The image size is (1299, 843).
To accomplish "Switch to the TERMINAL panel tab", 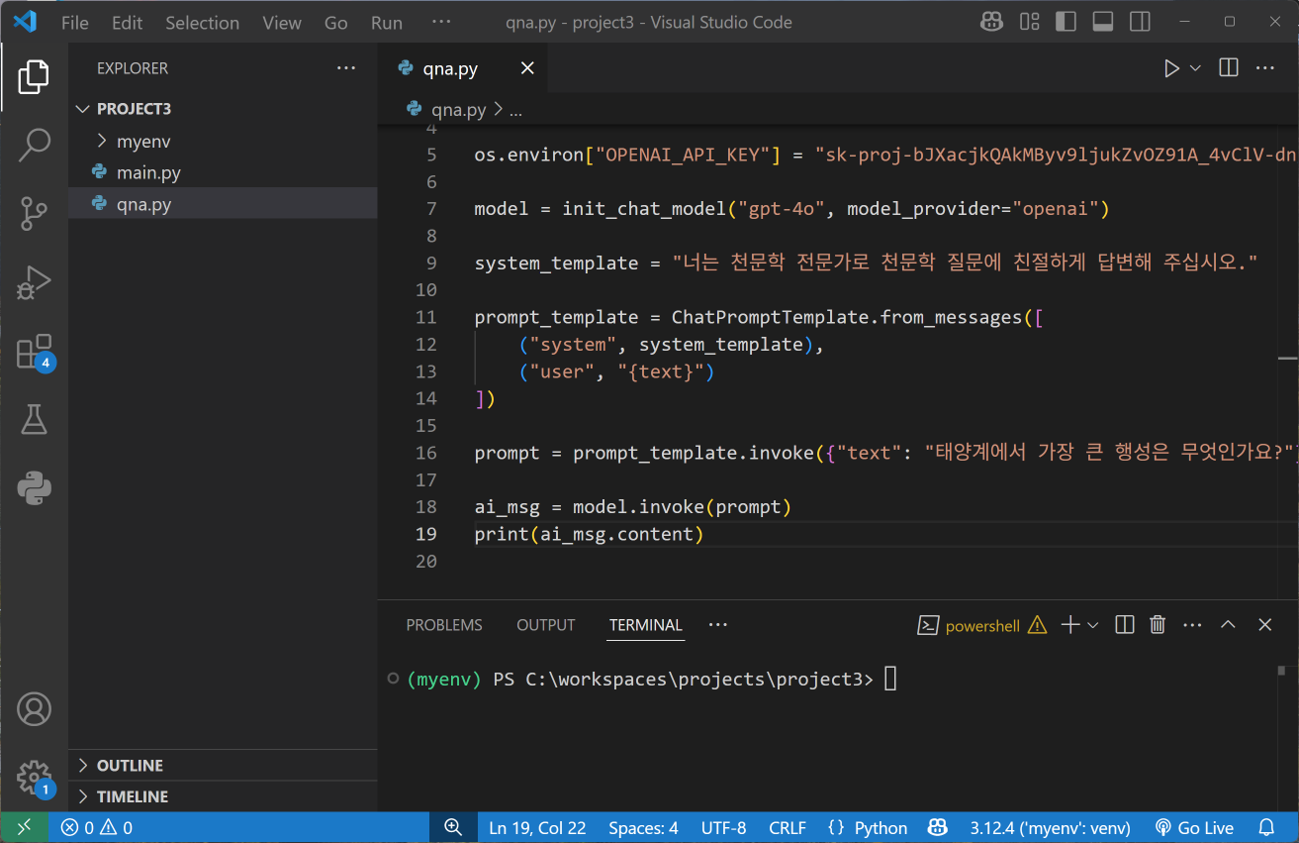I will 645,625.
